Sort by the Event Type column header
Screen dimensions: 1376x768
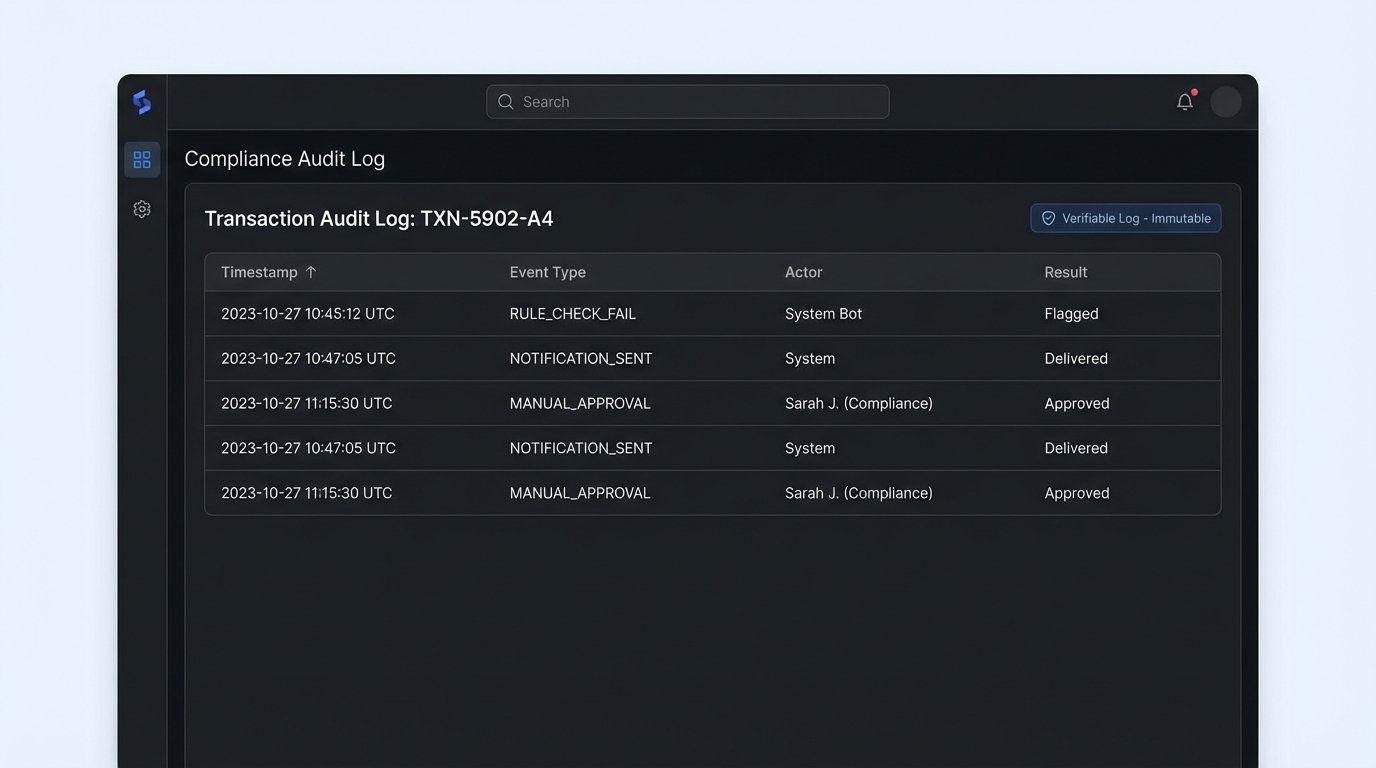click(x=547, y=272)
